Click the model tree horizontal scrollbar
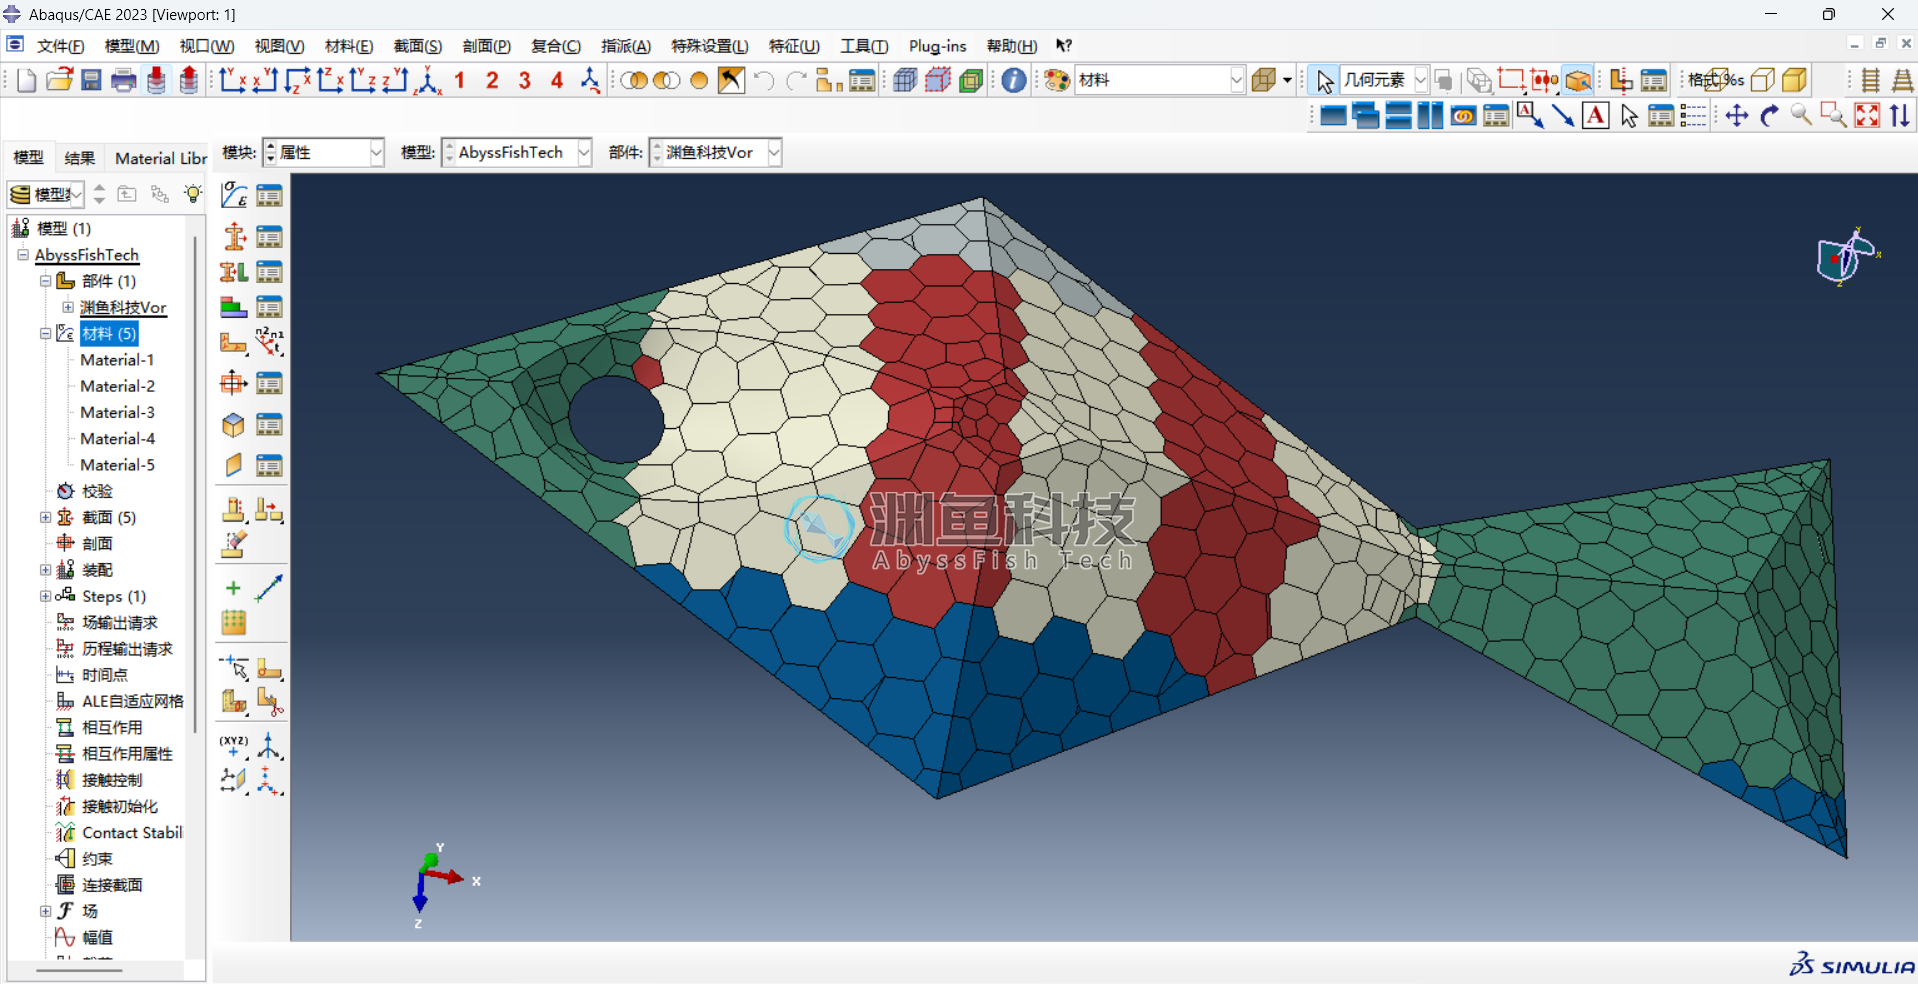Screen dimensions: 1918x984 (80, 970)
